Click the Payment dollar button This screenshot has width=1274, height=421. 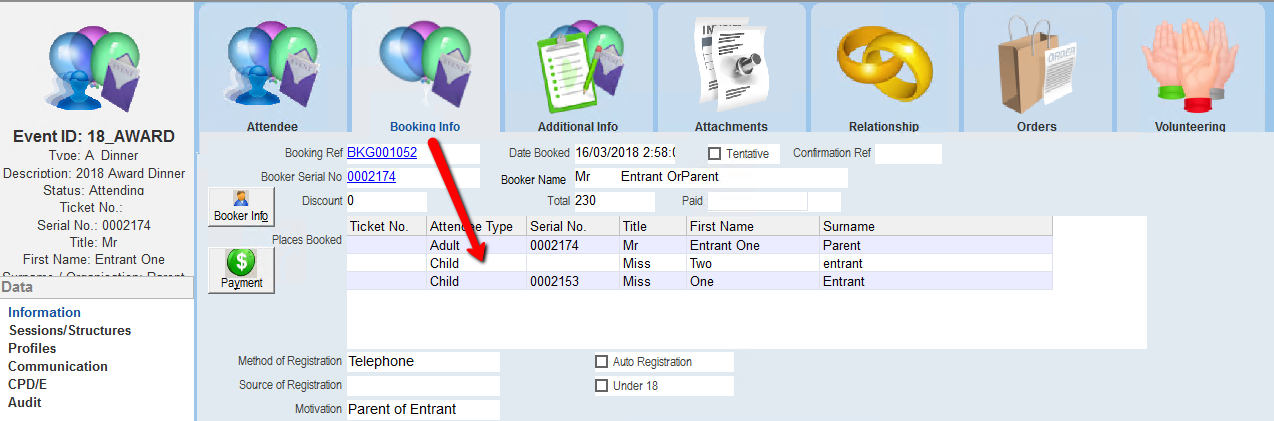241,271
